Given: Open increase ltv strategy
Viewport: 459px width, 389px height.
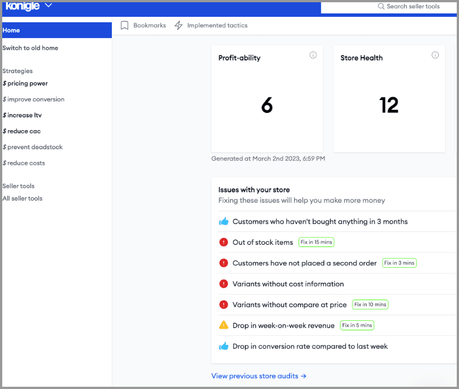Looking at the screenshot, I should click(22, 115).
